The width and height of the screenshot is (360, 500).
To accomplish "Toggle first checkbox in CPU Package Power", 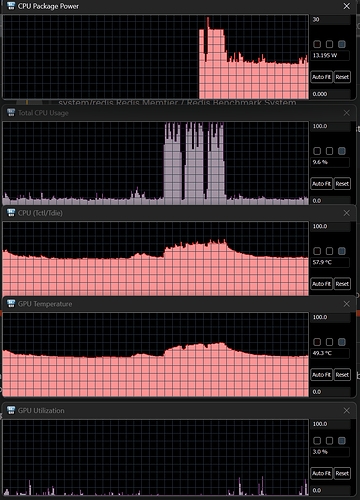I will 317,44.
